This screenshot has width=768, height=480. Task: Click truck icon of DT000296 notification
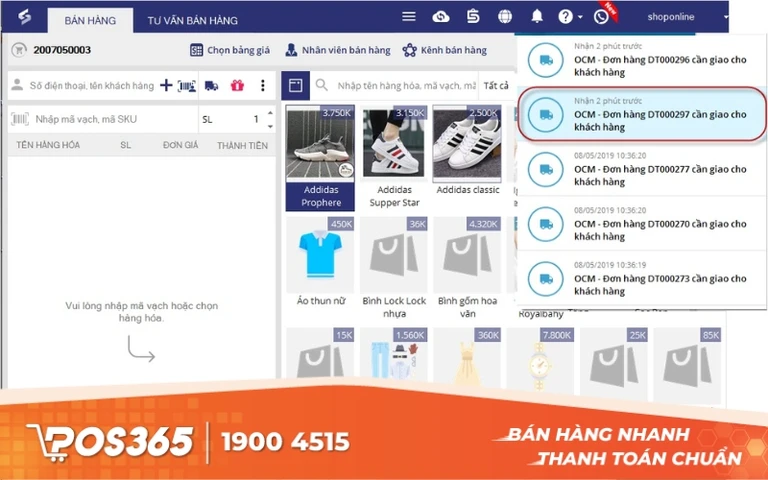click(546, 60)
